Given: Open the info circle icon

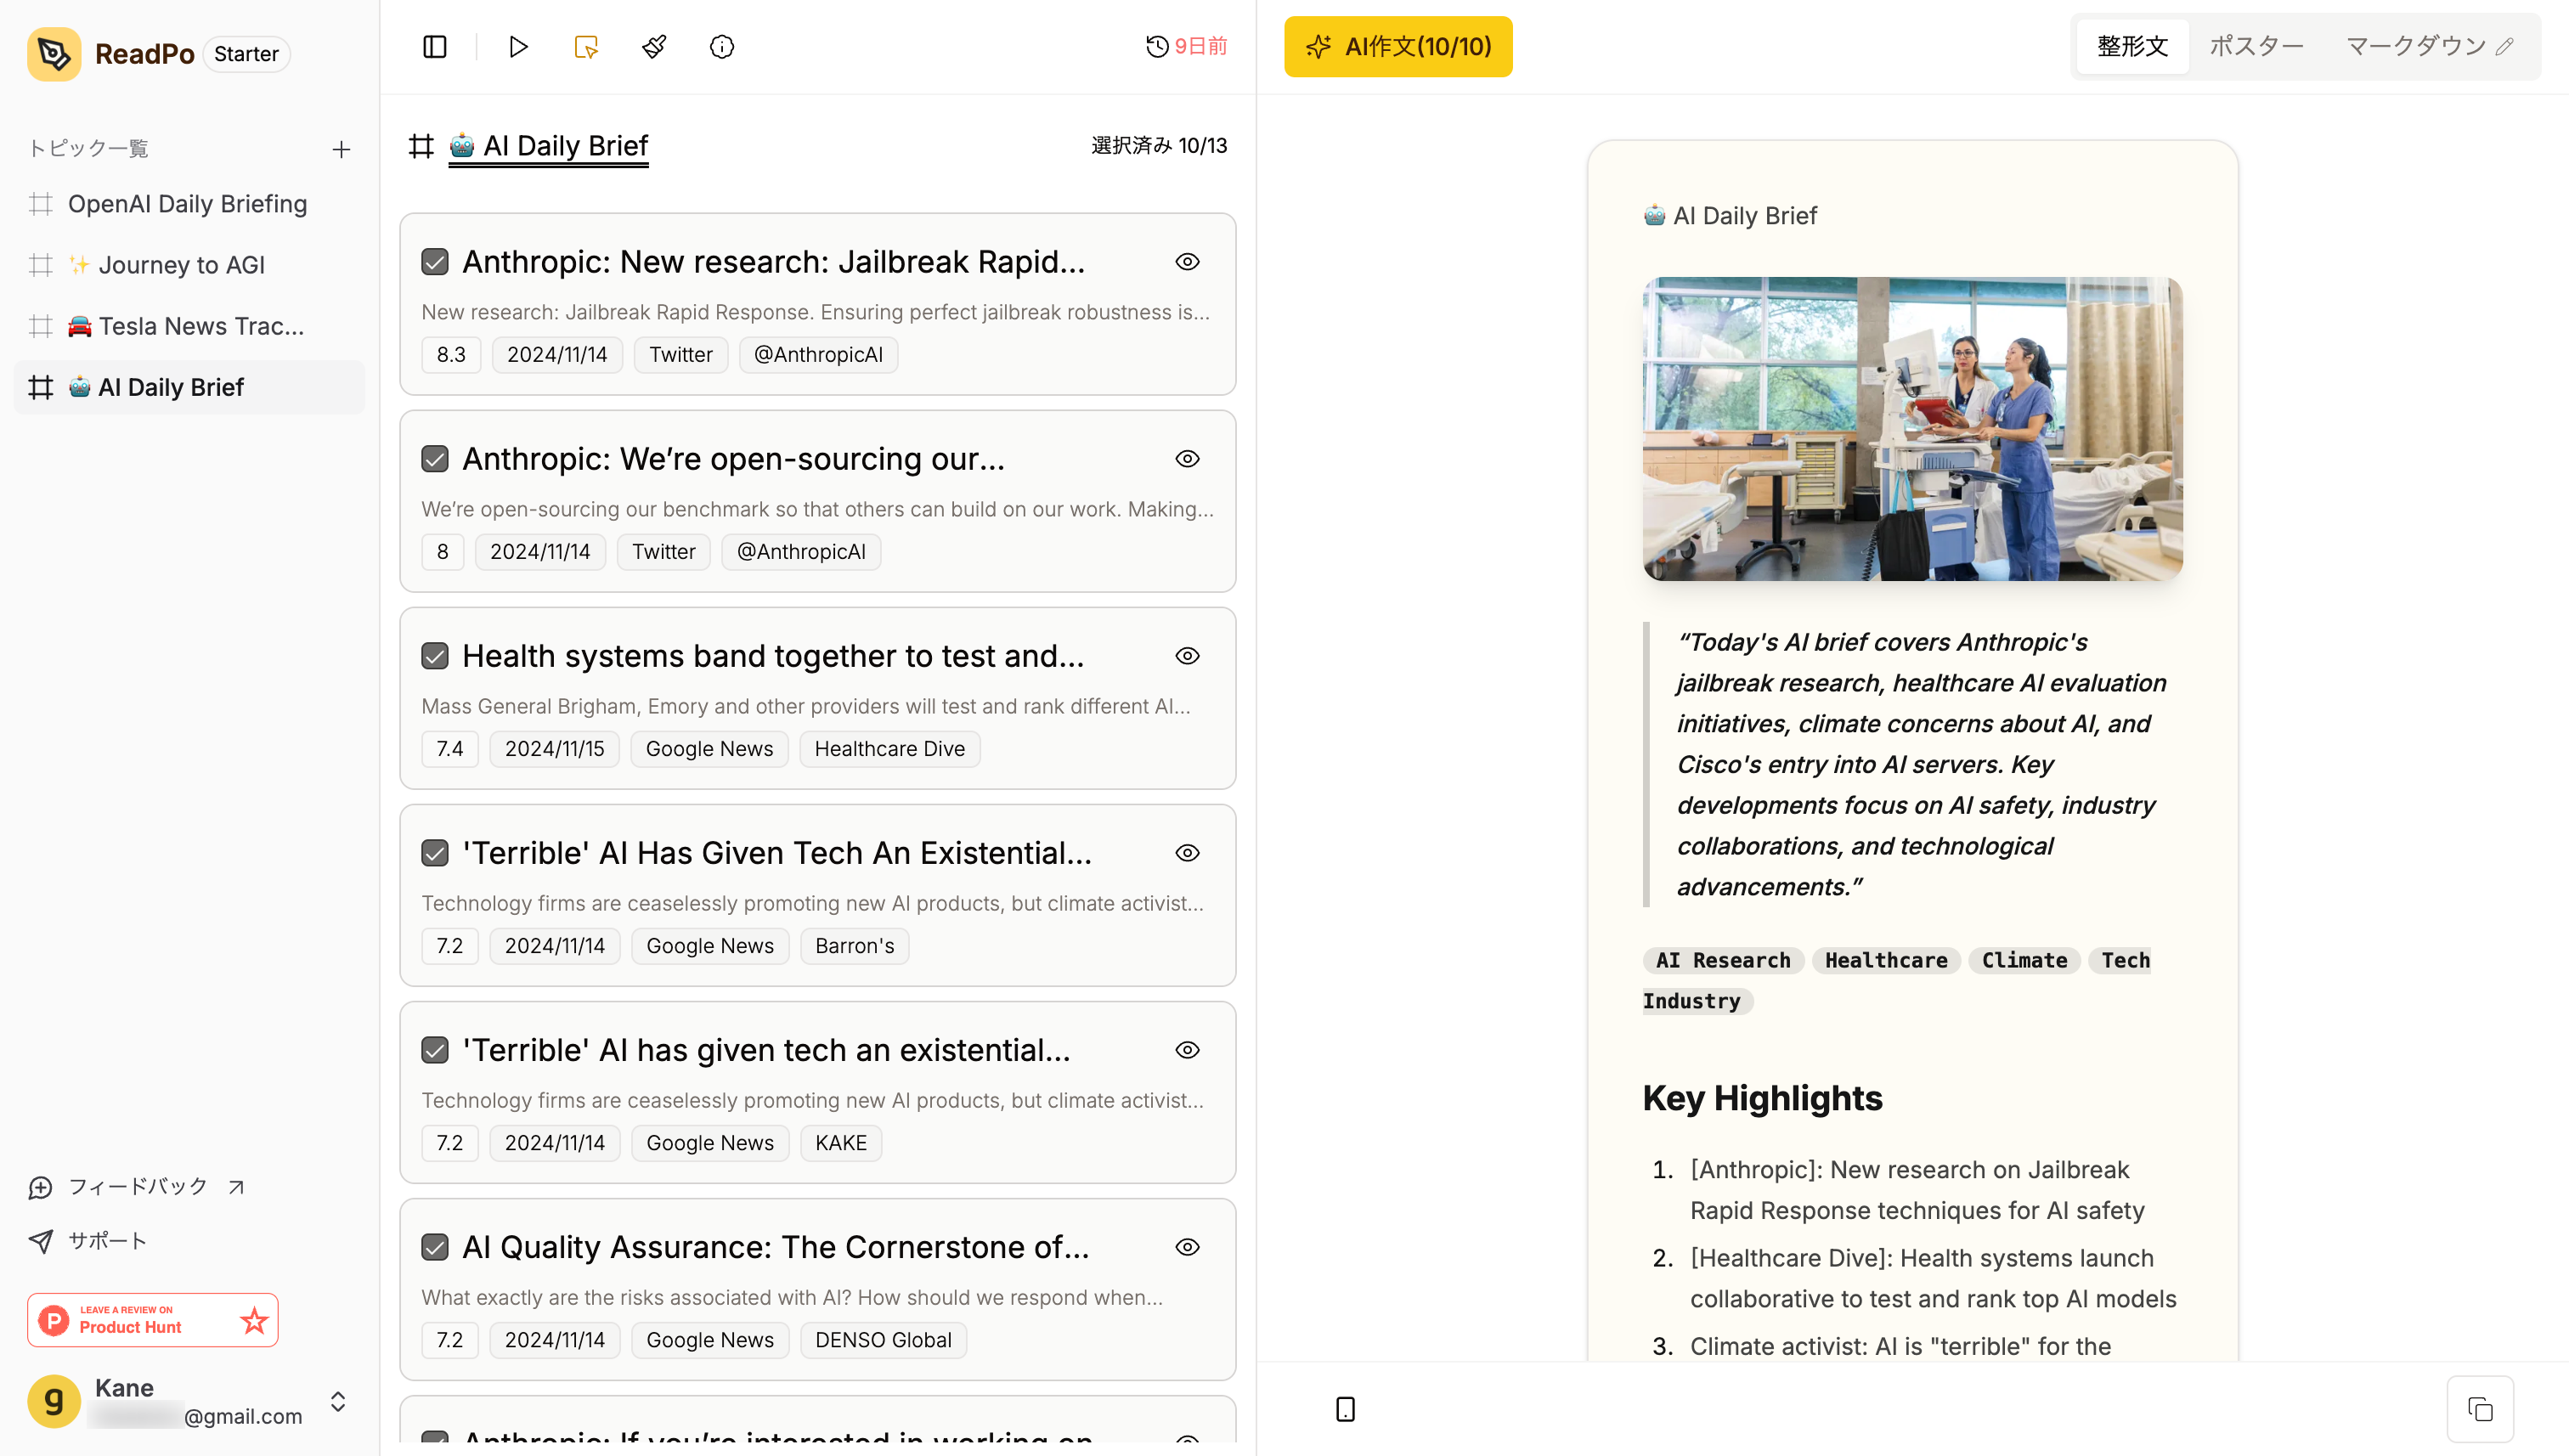Looking at the screenshot, I should click(721, 47).
